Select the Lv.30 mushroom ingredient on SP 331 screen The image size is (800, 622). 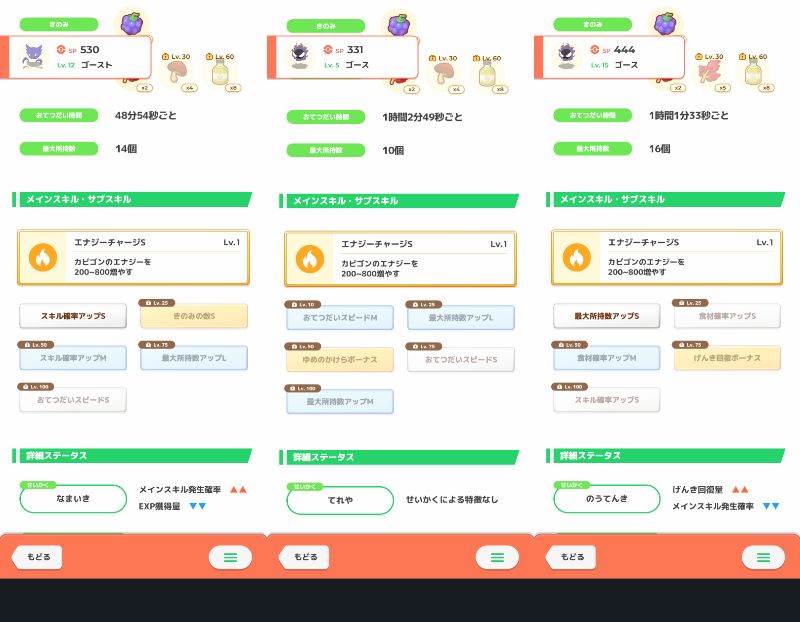444,73
